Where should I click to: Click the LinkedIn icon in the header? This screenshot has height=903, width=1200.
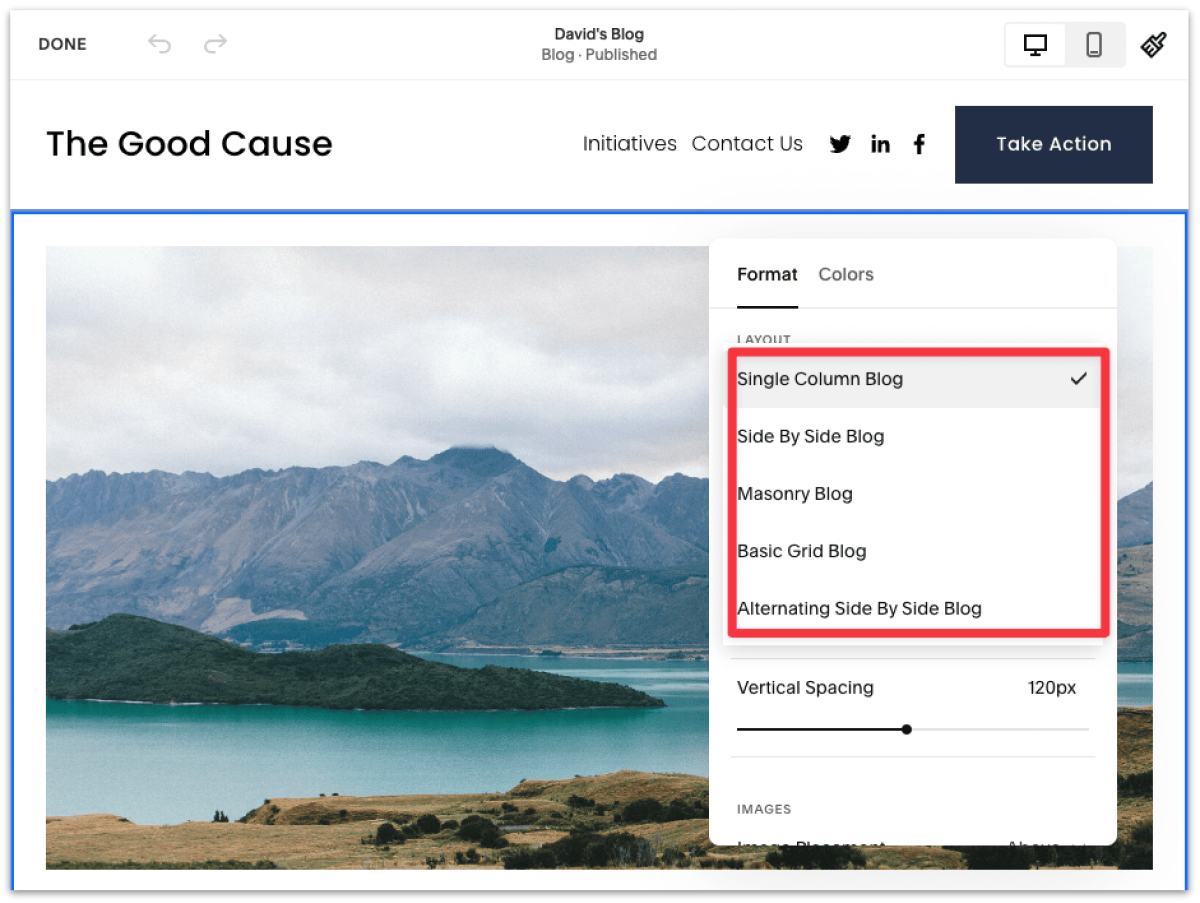(x=880, y=144)
